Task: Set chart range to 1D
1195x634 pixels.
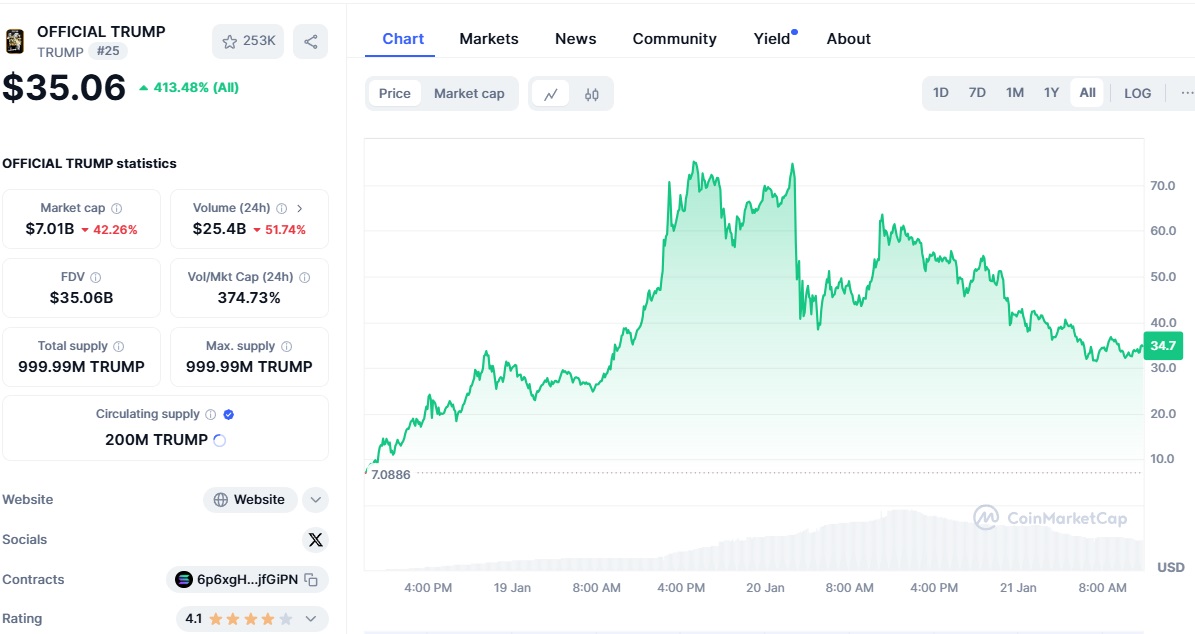Action: [x=941, y=93]
